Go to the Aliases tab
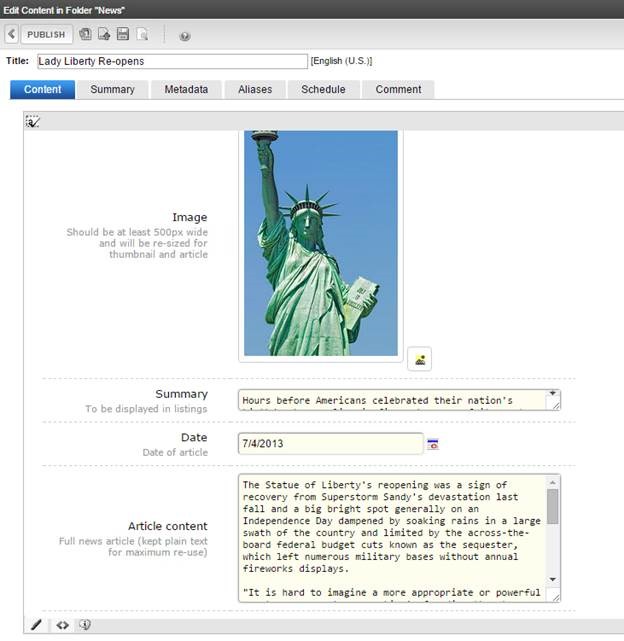 coord(254,89)
